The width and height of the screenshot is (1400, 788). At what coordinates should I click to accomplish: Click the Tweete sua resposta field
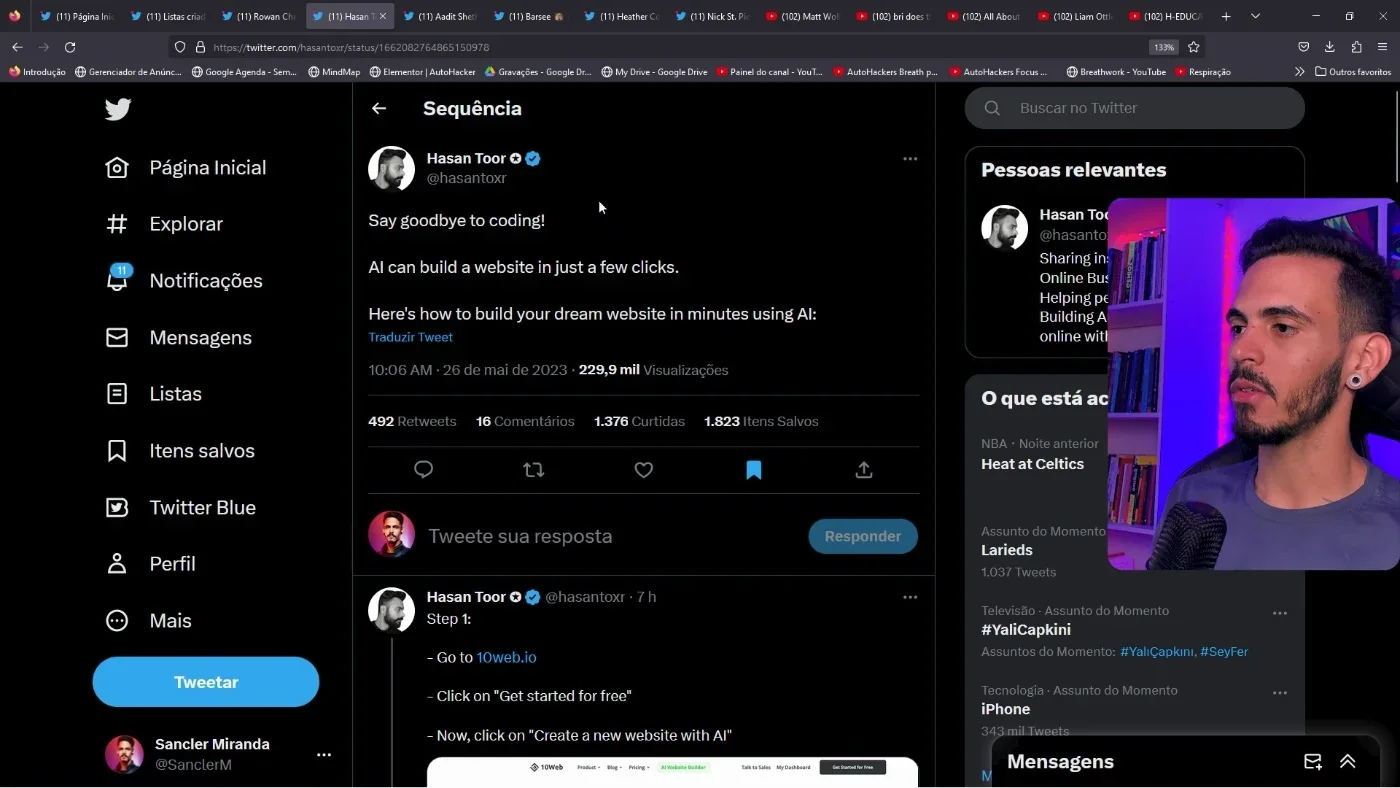click(520, 537)
